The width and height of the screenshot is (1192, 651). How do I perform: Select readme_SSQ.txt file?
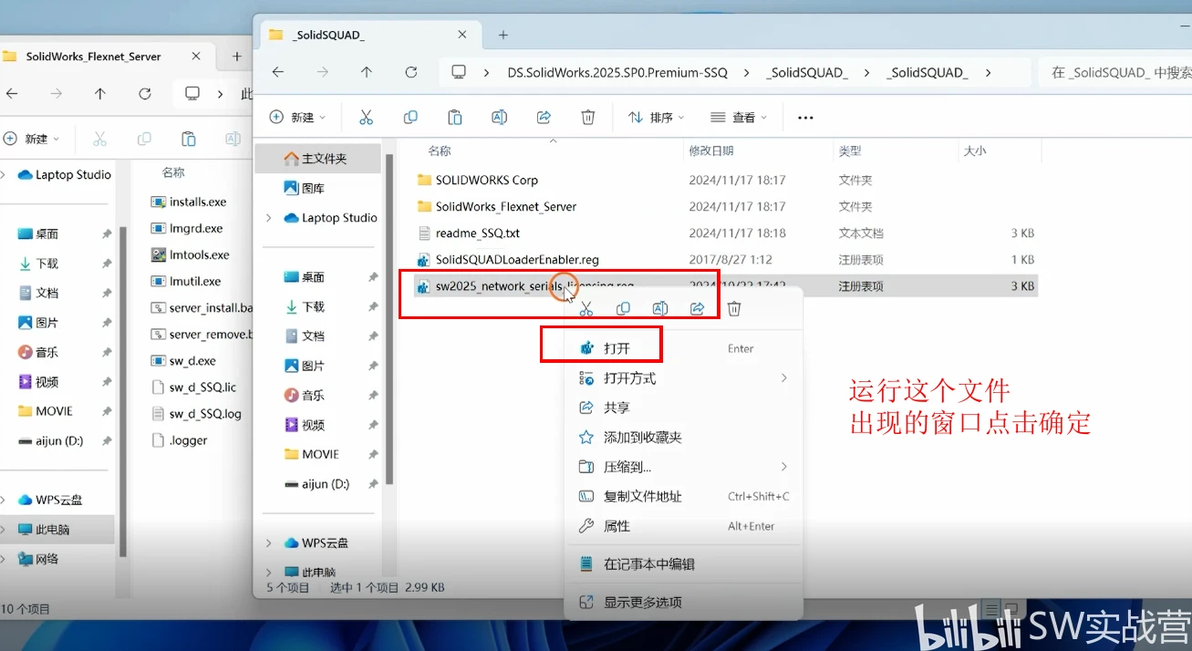pos(477,233)
